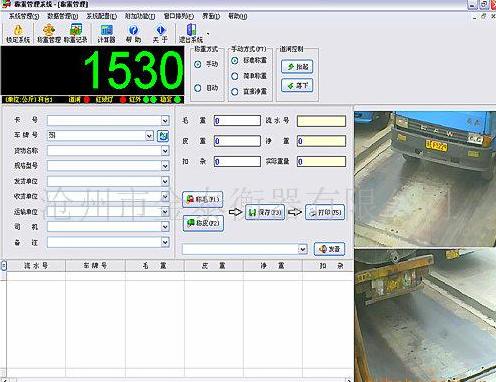Click the 退出系统 exit icon
496x382 pixels.
pos(191,34)
